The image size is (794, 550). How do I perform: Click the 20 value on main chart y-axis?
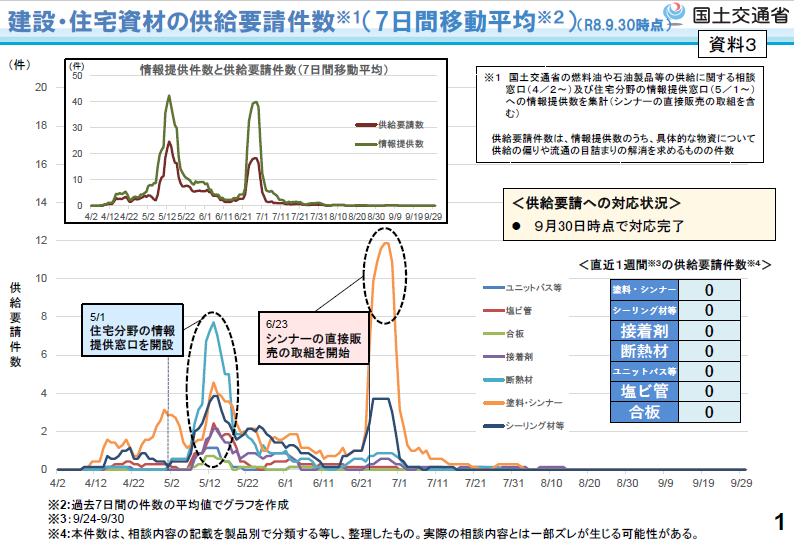tap(41, 87)
